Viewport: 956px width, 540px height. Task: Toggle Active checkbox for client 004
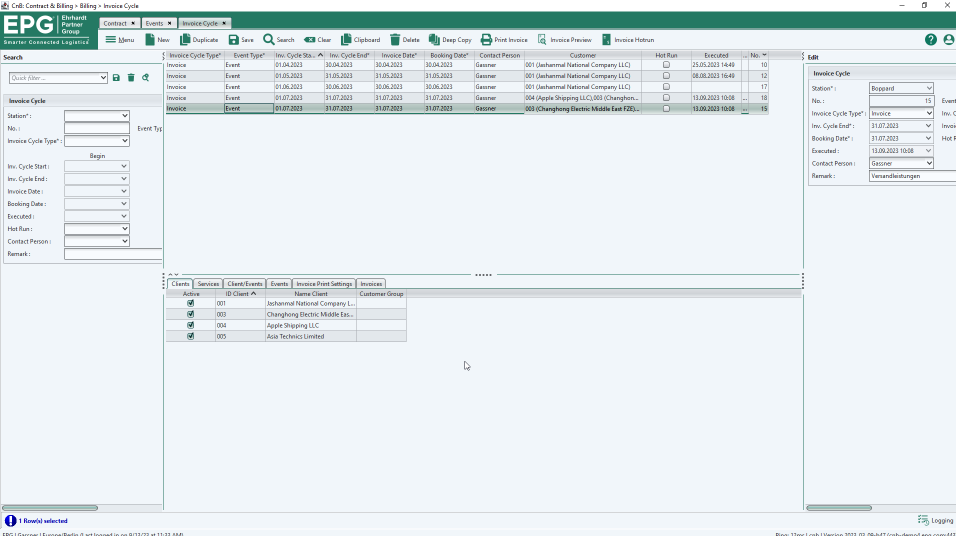tap(190, 325)
